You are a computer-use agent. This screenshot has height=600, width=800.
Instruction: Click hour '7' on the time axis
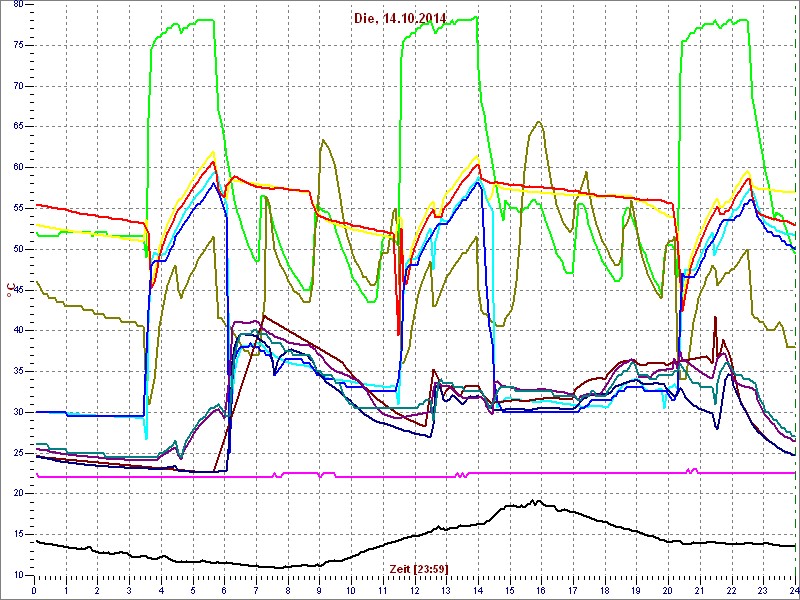[256, 591]
